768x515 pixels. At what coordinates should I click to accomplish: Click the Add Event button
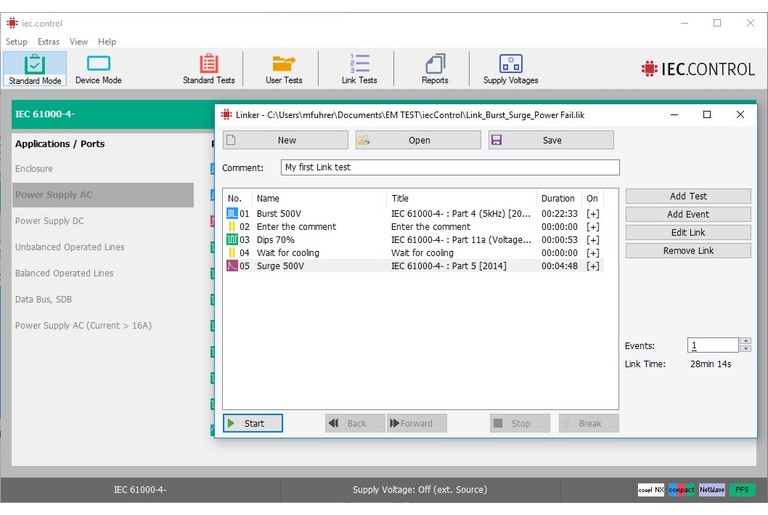pos(688,214)
